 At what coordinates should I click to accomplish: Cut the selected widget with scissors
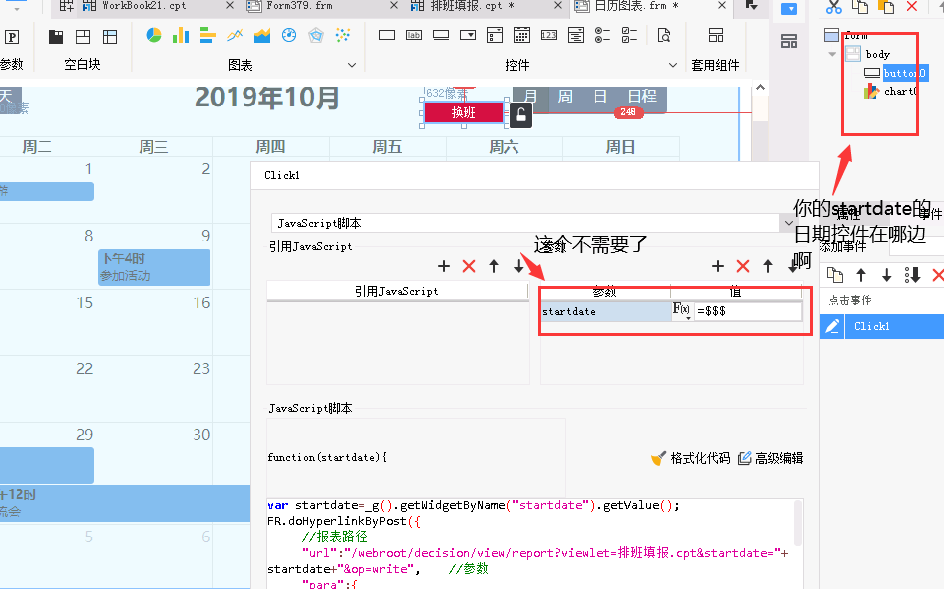click(x=834, y=7)
